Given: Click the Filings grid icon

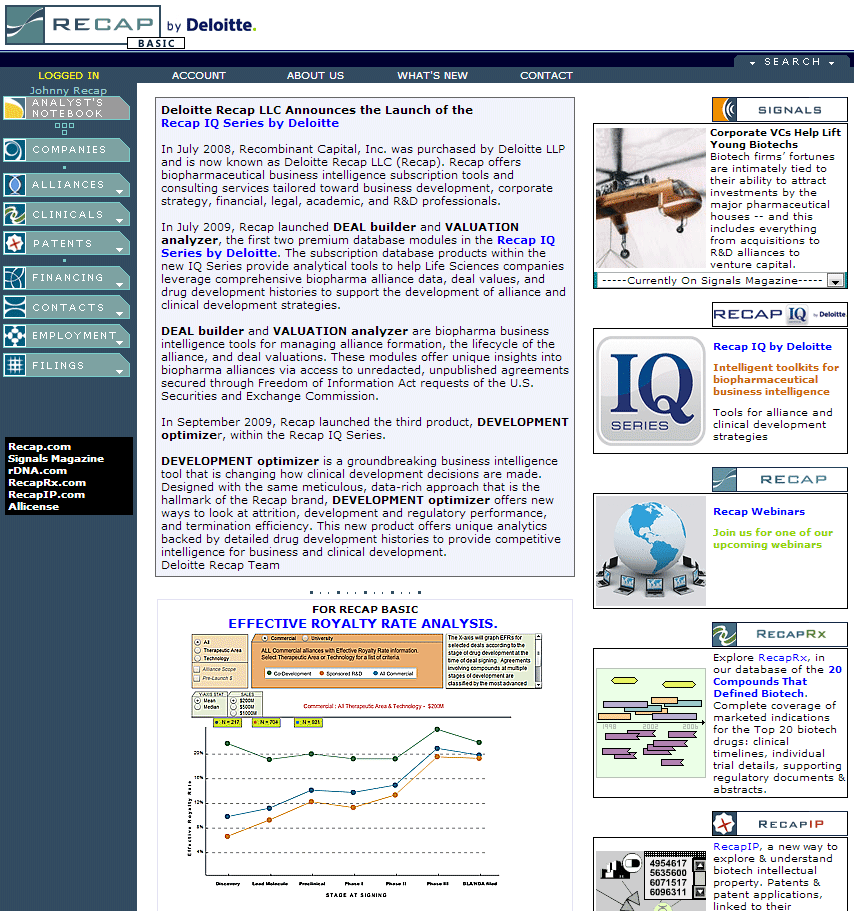Looking at the screenshot, I should [x=14, y=366].
